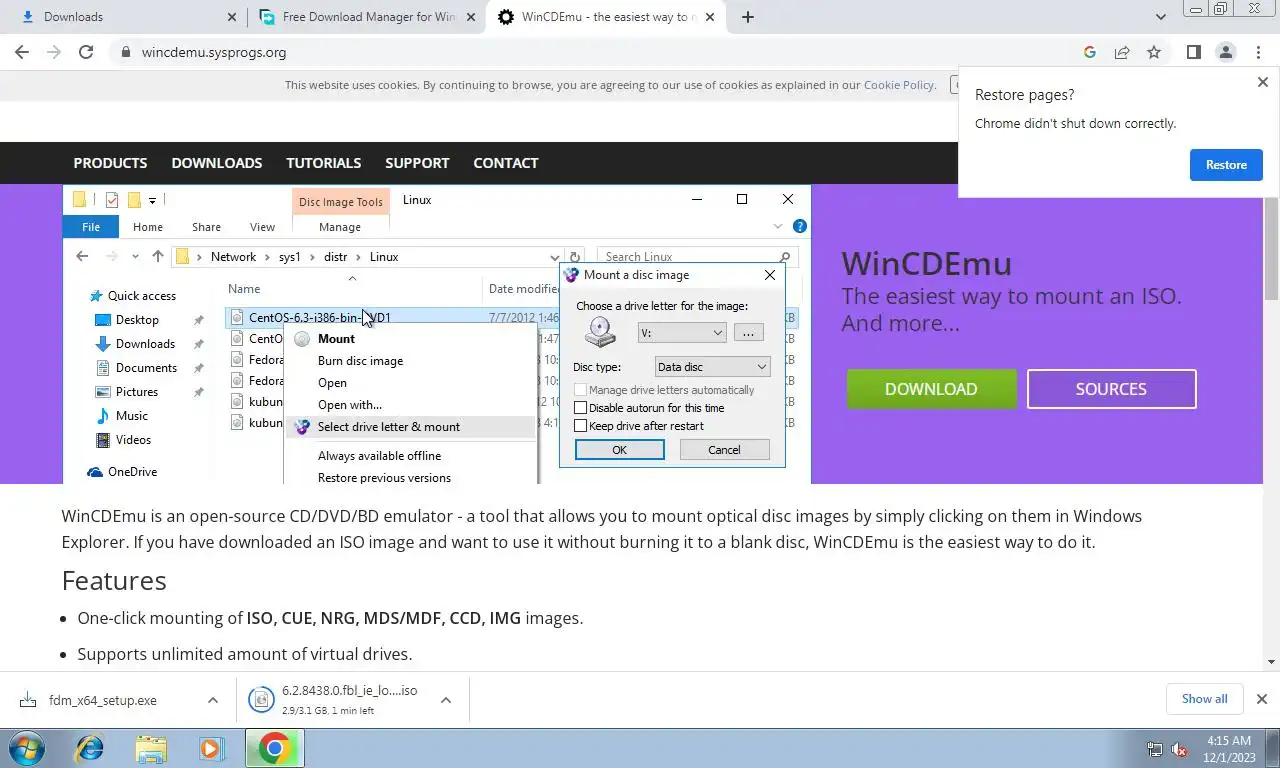This screenshot has width=1280, height=768.
Task: Click the browser forward arrow
Action: (54, 52)
